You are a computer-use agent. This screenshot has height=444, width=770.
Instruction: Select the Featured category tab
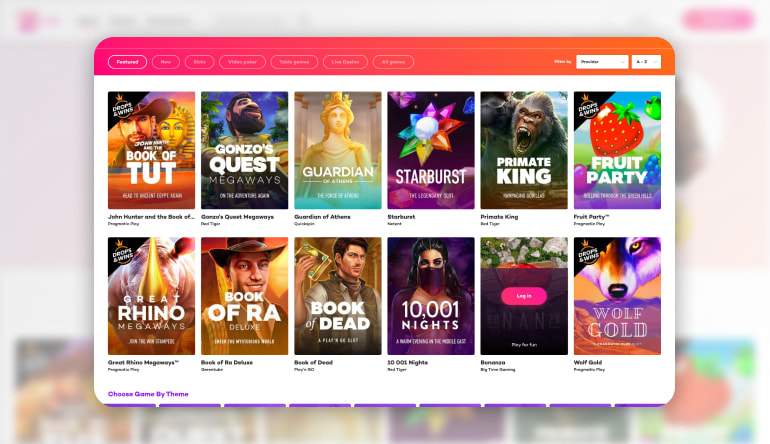point(127,62)
